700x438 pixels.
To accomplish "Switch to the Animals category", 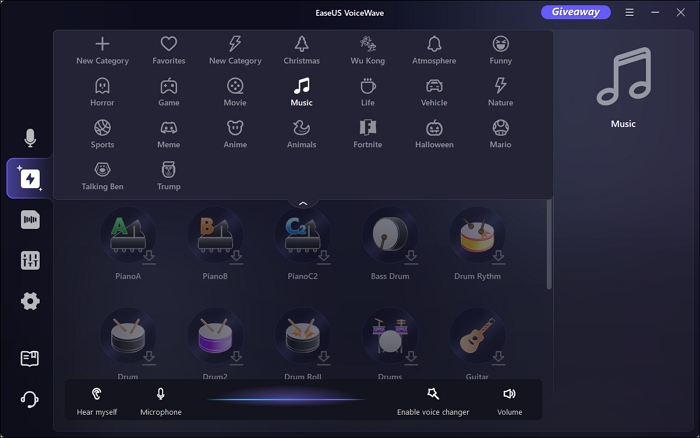I will click(x=301, y=133).
